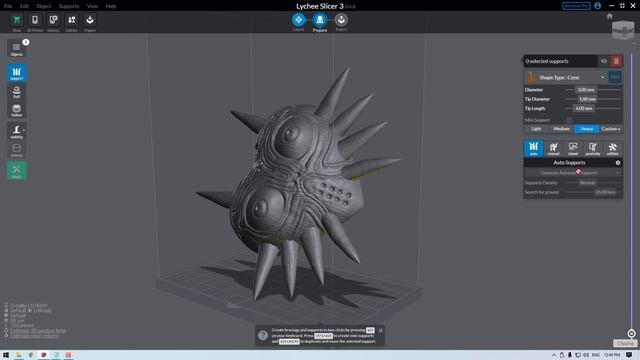The height and width of the screenshot is (360, 640).
Task: Delete selected supports with red trash icon
Action: (x=616, y=61)
